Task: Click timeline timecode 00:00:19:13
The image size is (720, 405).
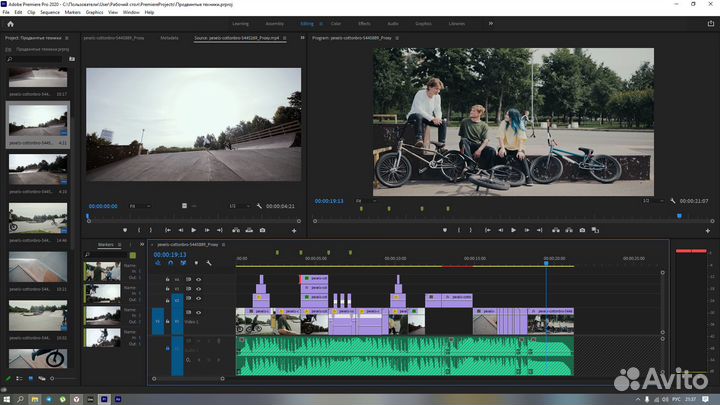Action: [x=168, y=254]
